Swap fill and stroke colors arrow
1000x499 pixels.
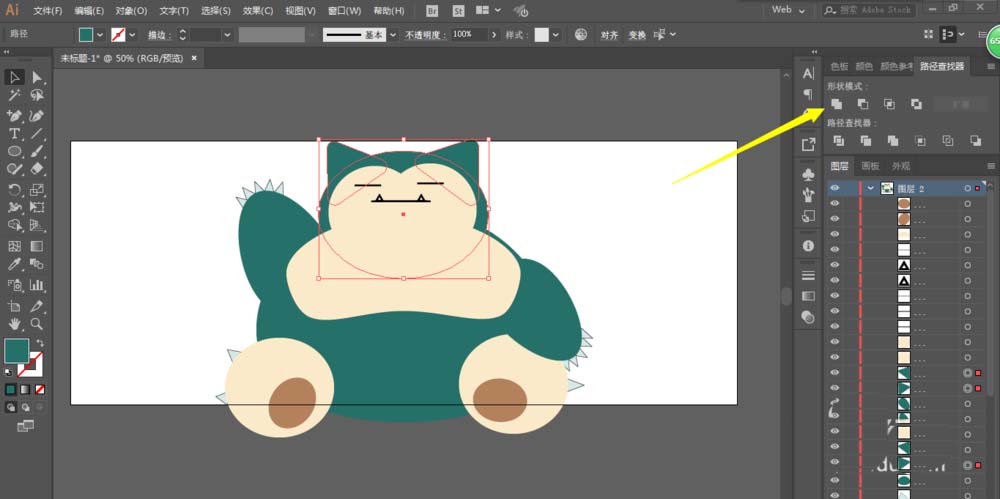(x=40, y=343)
